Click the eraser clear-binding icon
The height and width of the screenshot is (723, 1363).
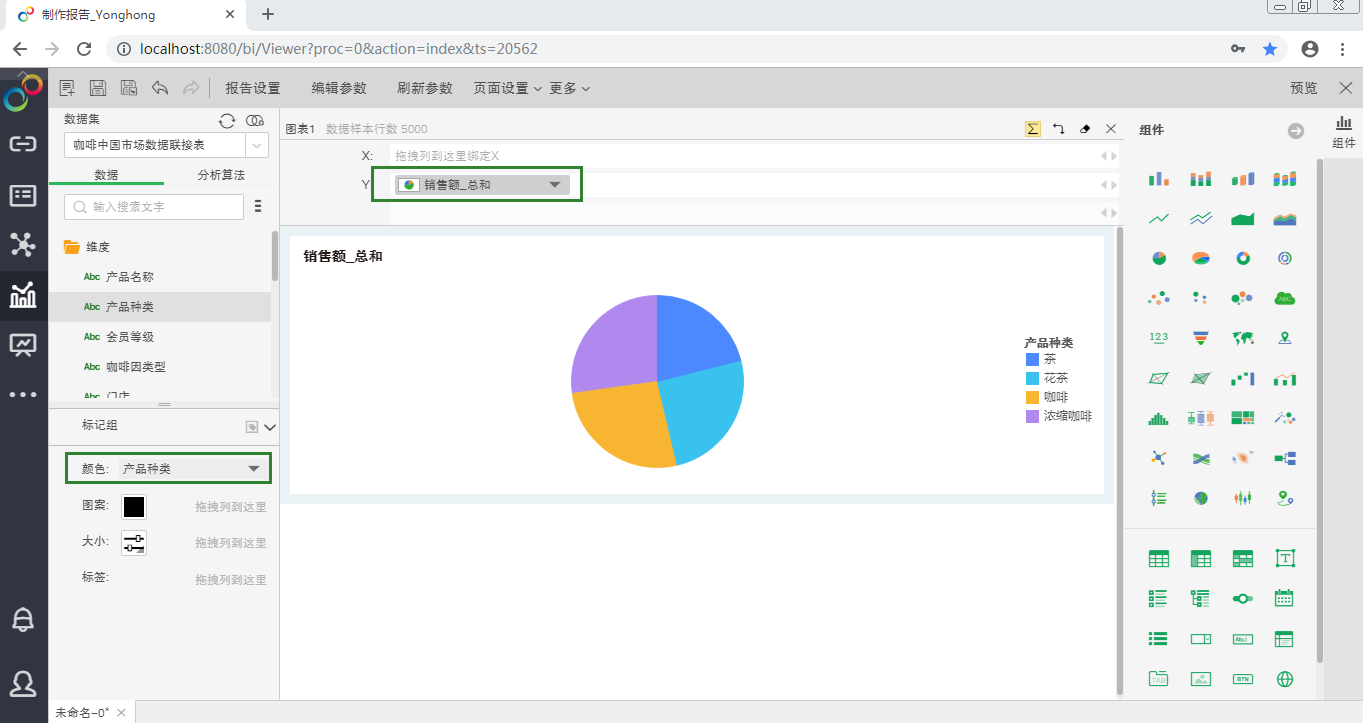tap(1085, 129)
